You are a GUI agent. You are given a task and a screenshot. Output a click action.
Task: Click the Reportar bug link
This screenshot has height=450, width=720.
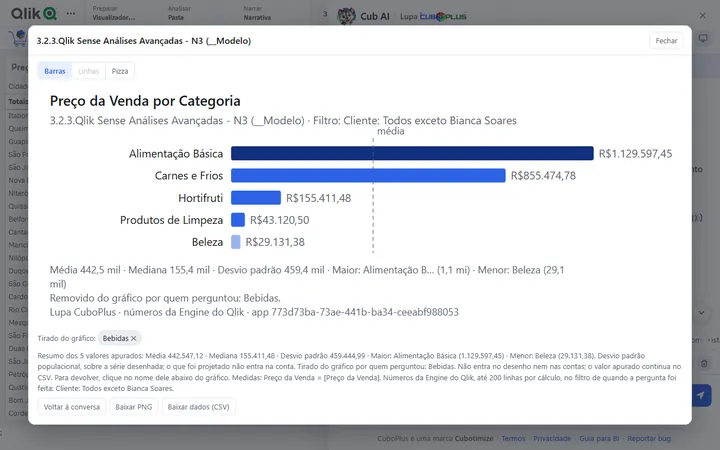tap(649, 439)
